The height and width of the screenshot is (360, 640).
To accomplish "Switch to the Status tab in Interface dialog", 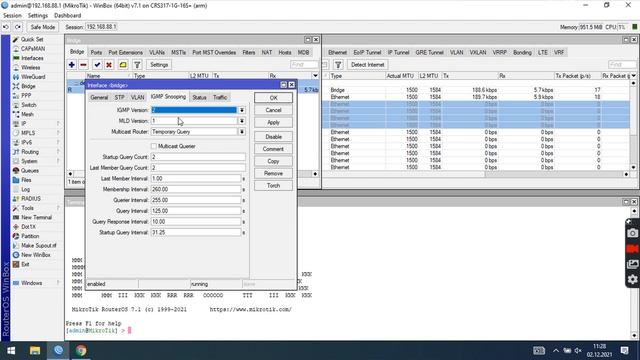I will [x=199, y=97].
